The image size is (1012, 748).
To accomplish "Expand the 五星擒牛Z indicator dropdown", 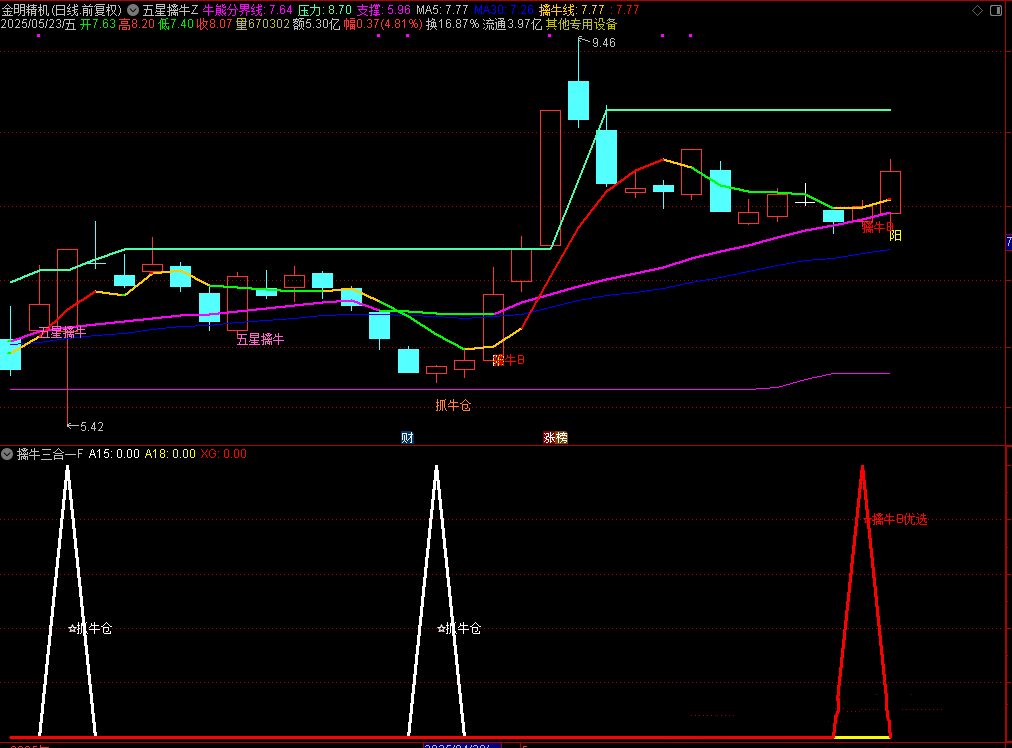I will 133,9.
